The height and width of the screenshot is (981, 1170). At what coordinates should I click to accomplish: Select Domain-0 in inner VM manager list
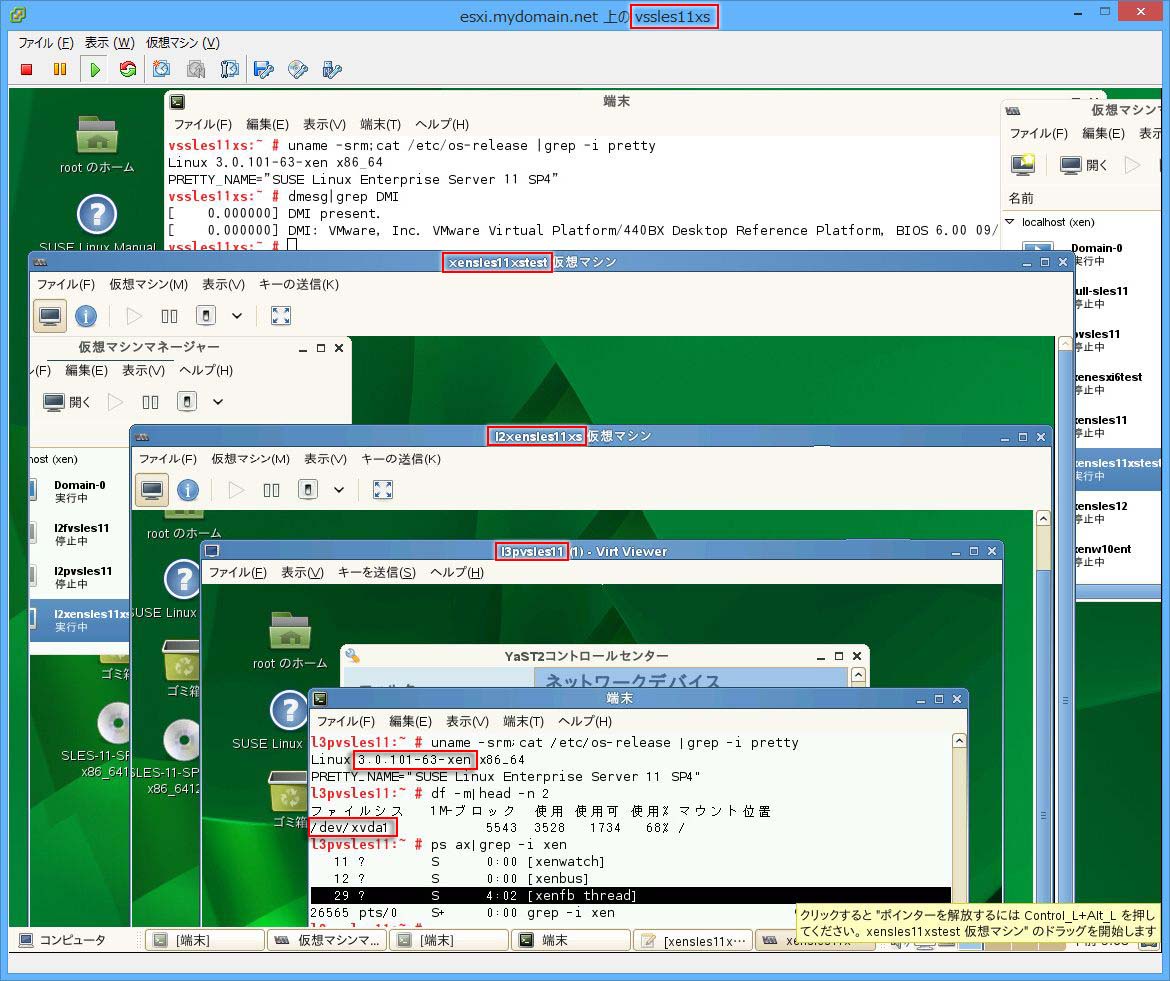click(x=79, y=491)
